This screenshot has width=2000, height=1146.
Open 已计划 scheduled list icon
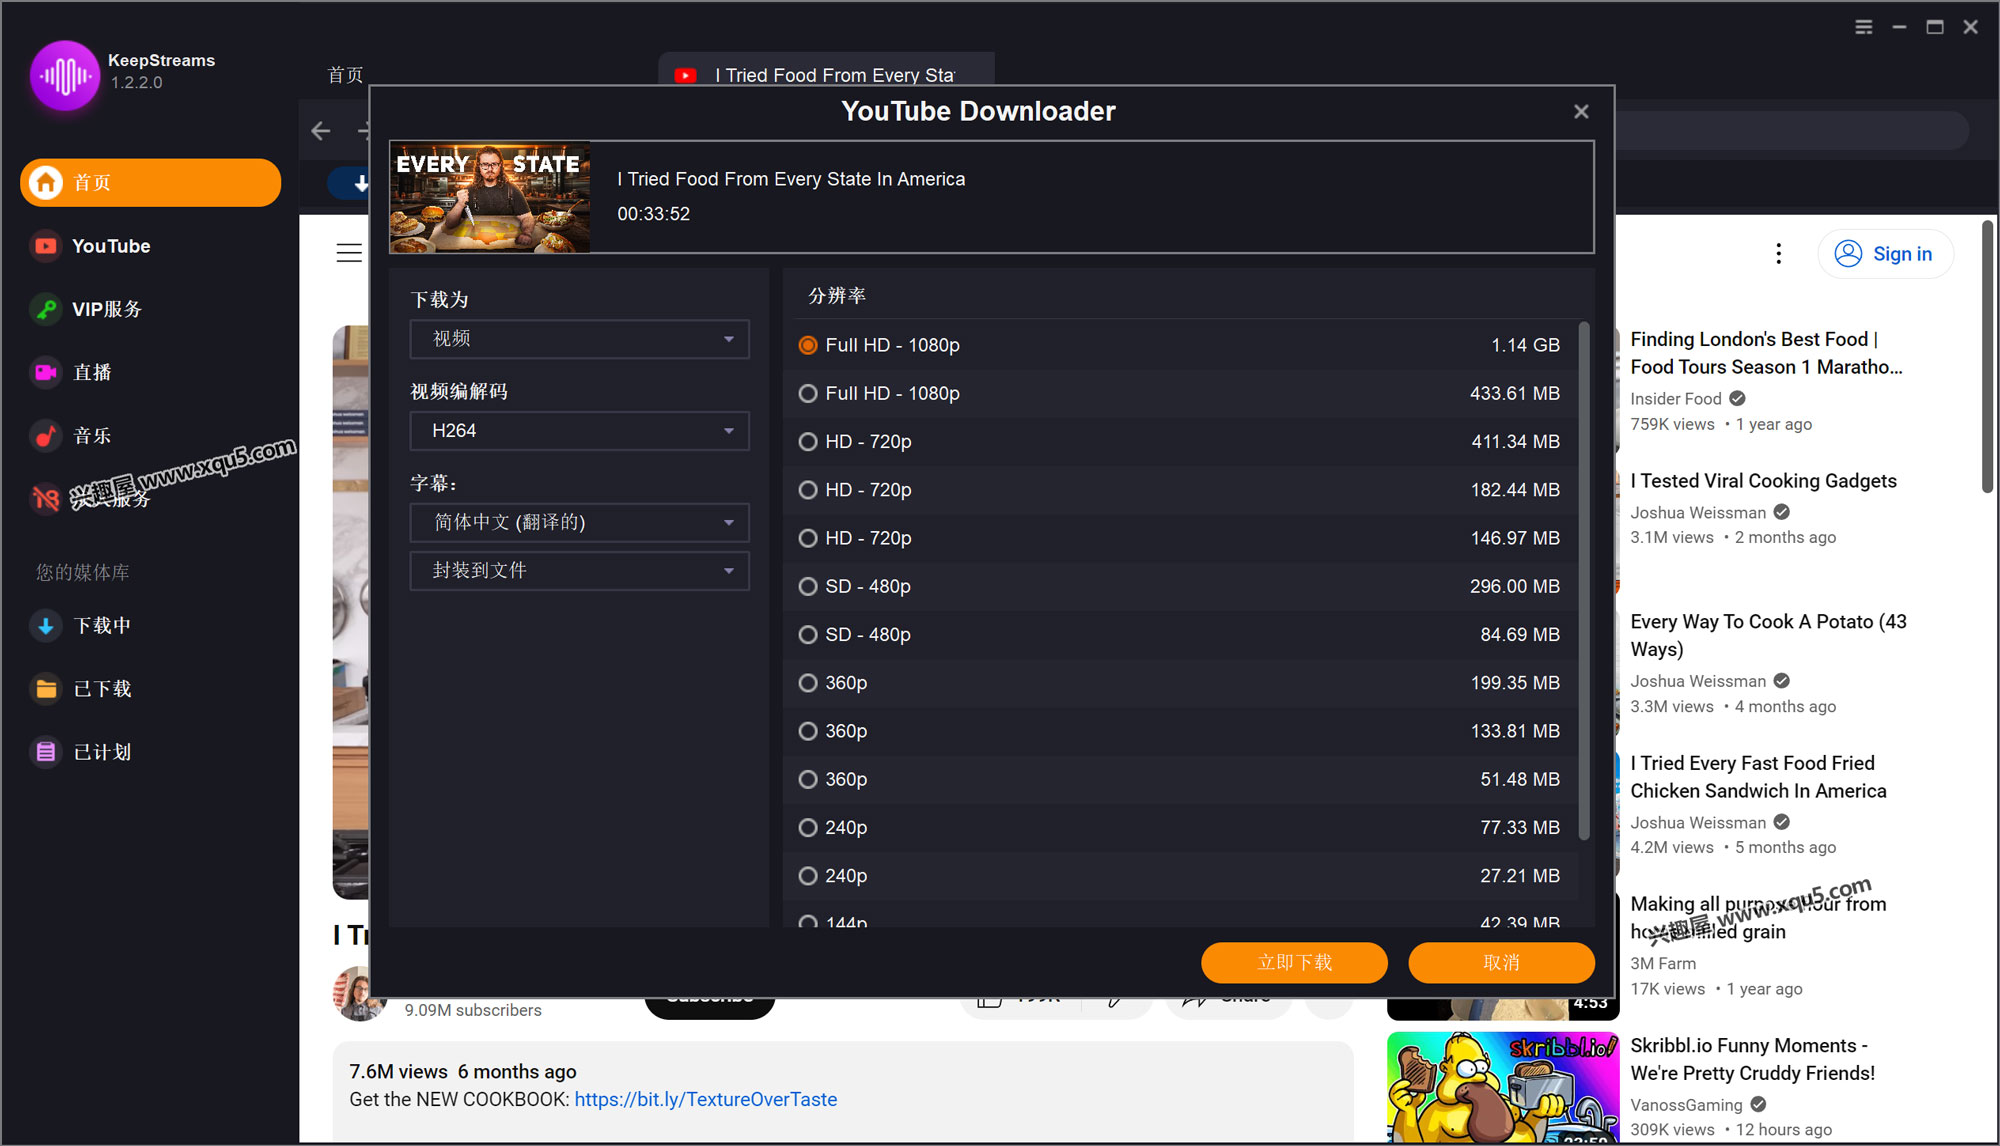click(45, 752)
